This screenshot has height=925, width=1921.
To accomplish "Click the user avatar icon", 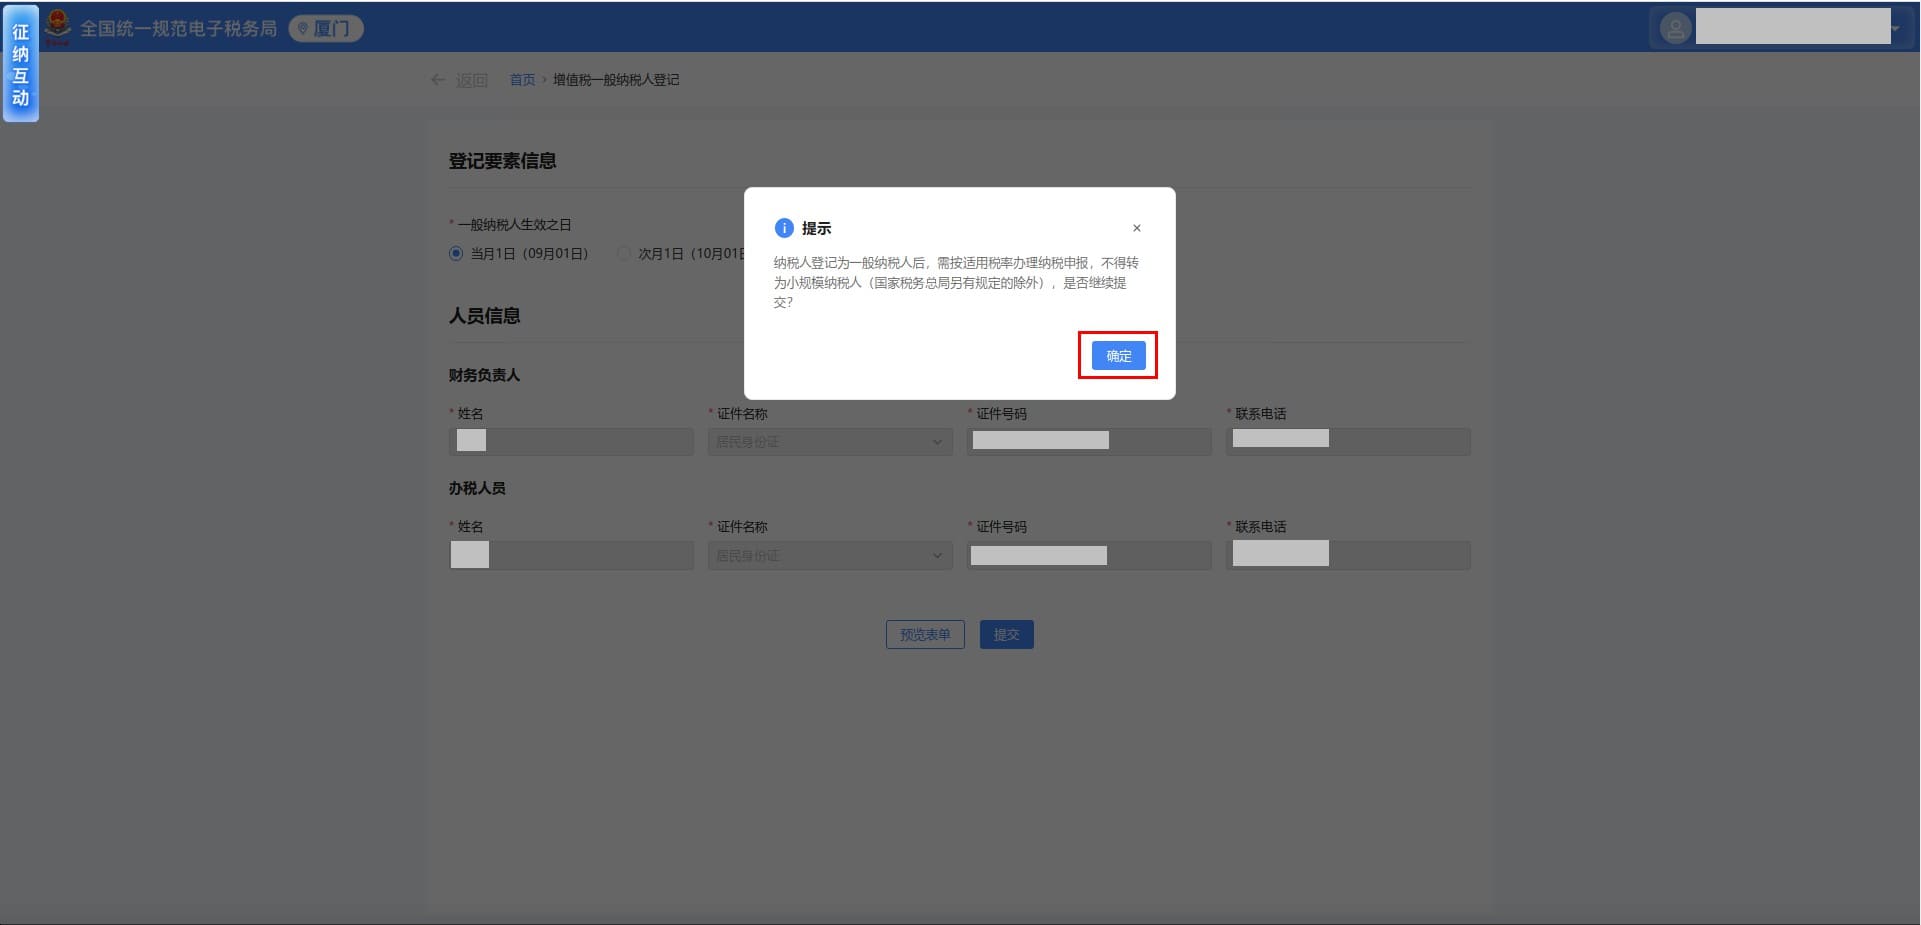I will point(1675,28).
